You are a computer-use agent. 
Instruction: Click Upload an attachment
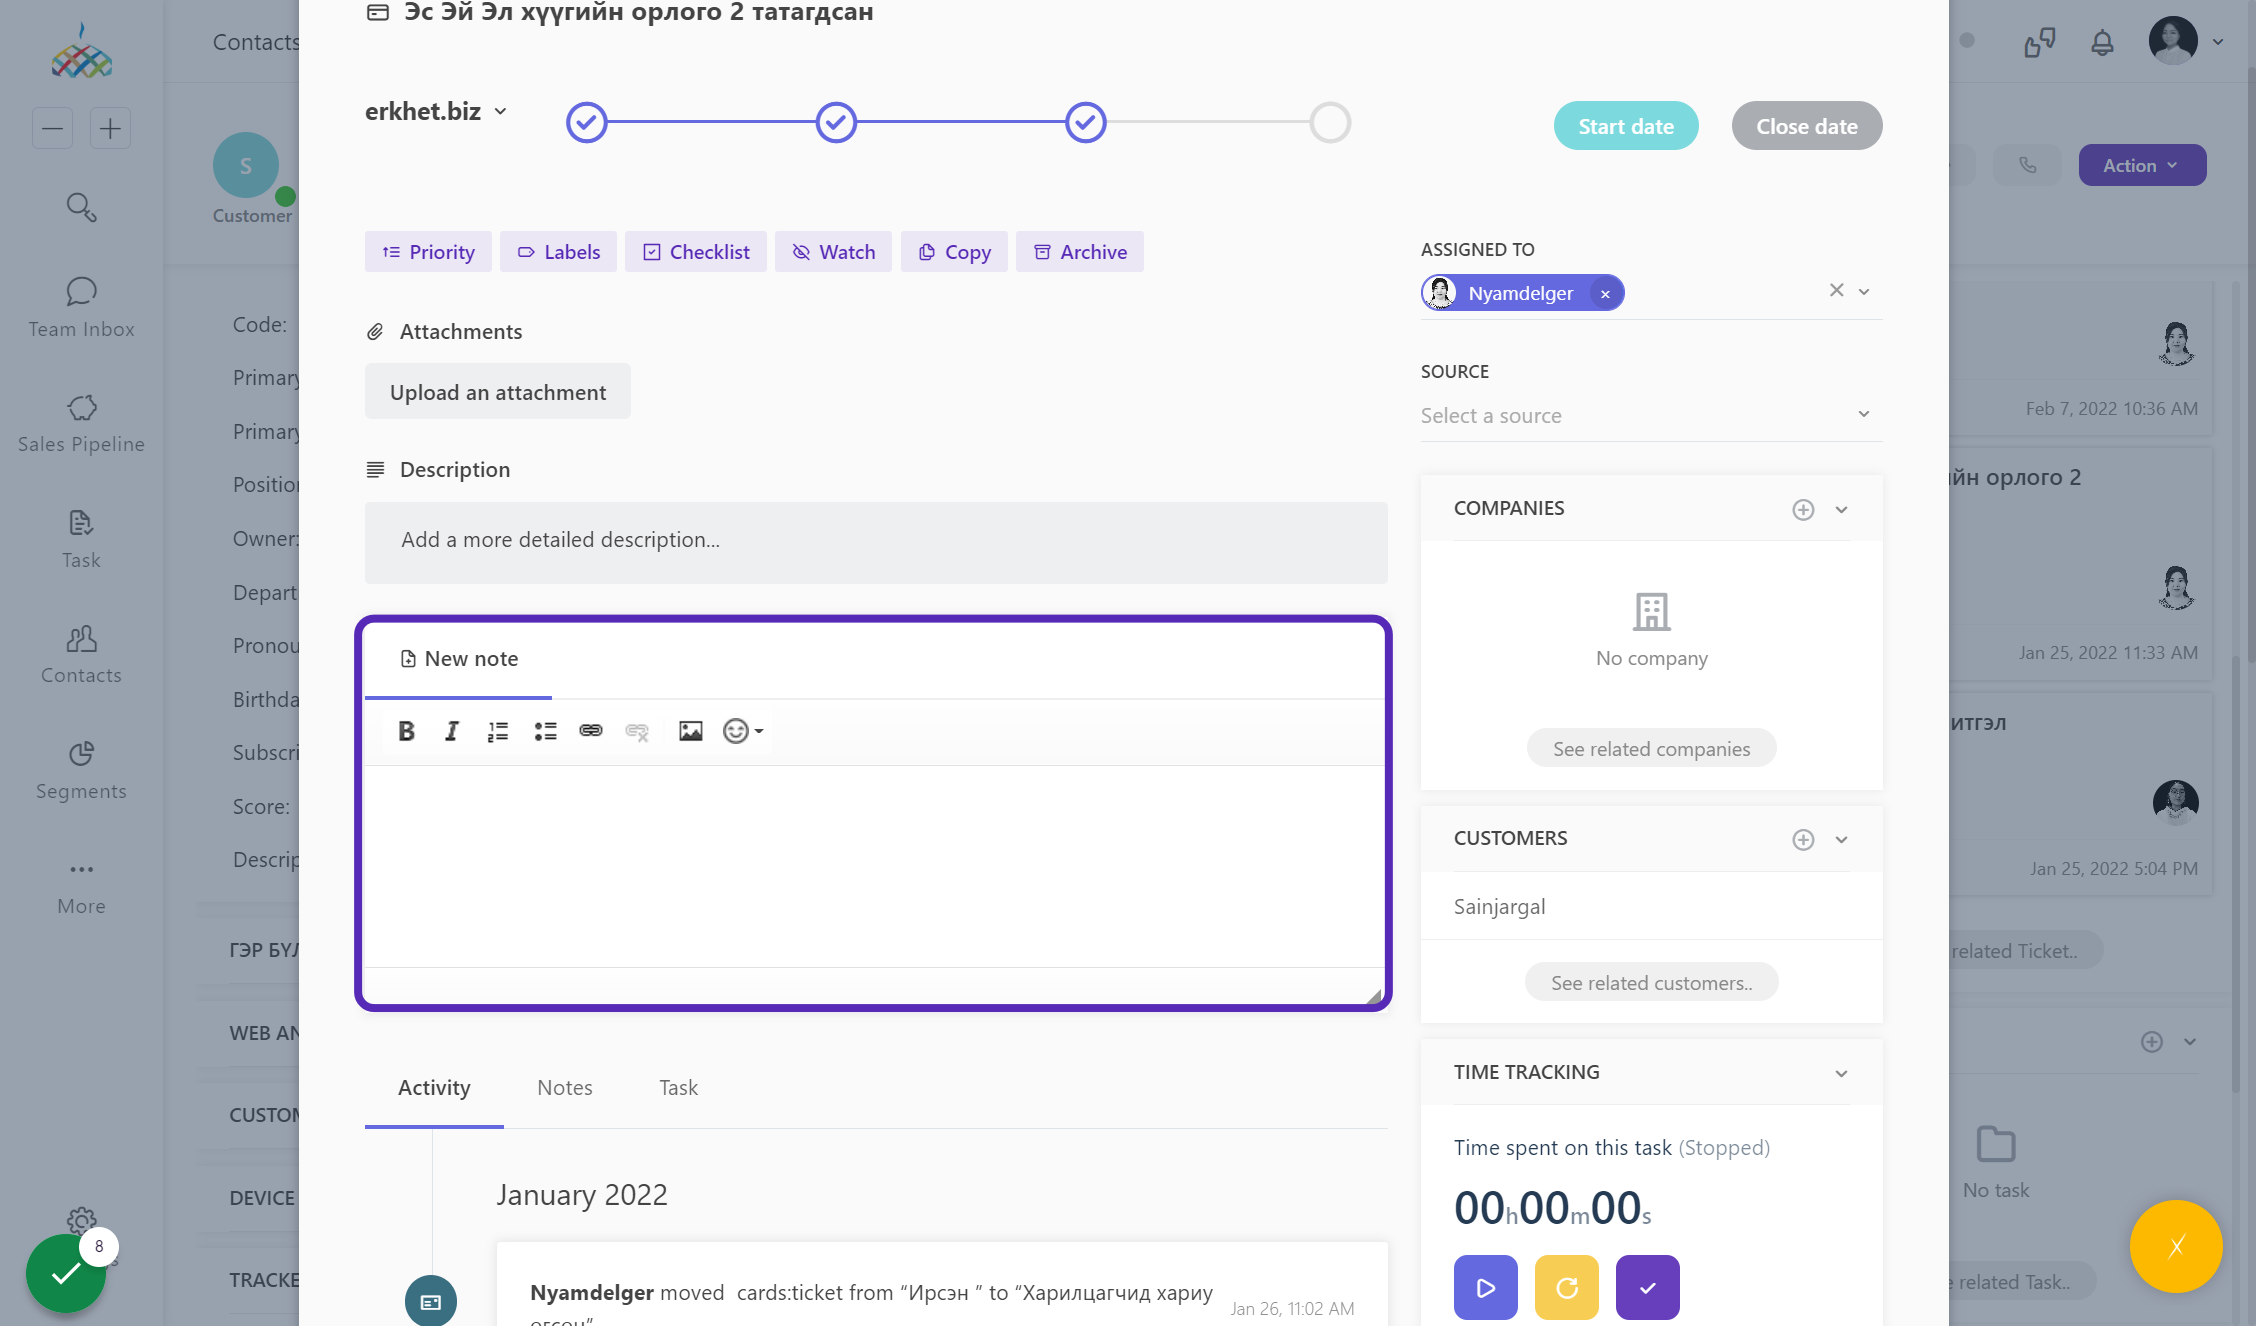pos(498,392)
